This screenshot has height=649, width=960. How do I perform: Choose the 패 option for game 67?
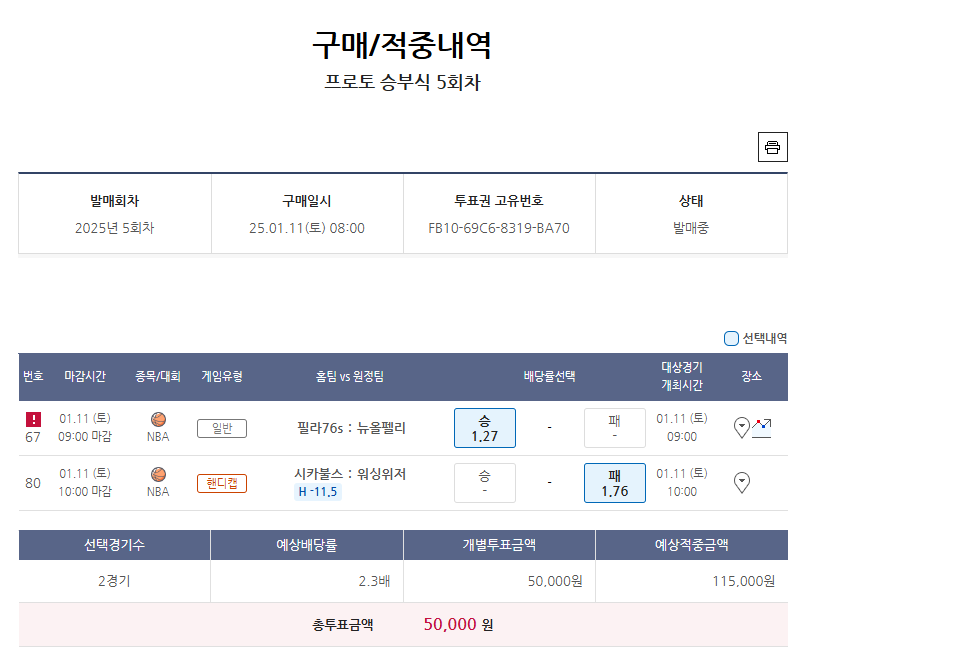point(614,428)
